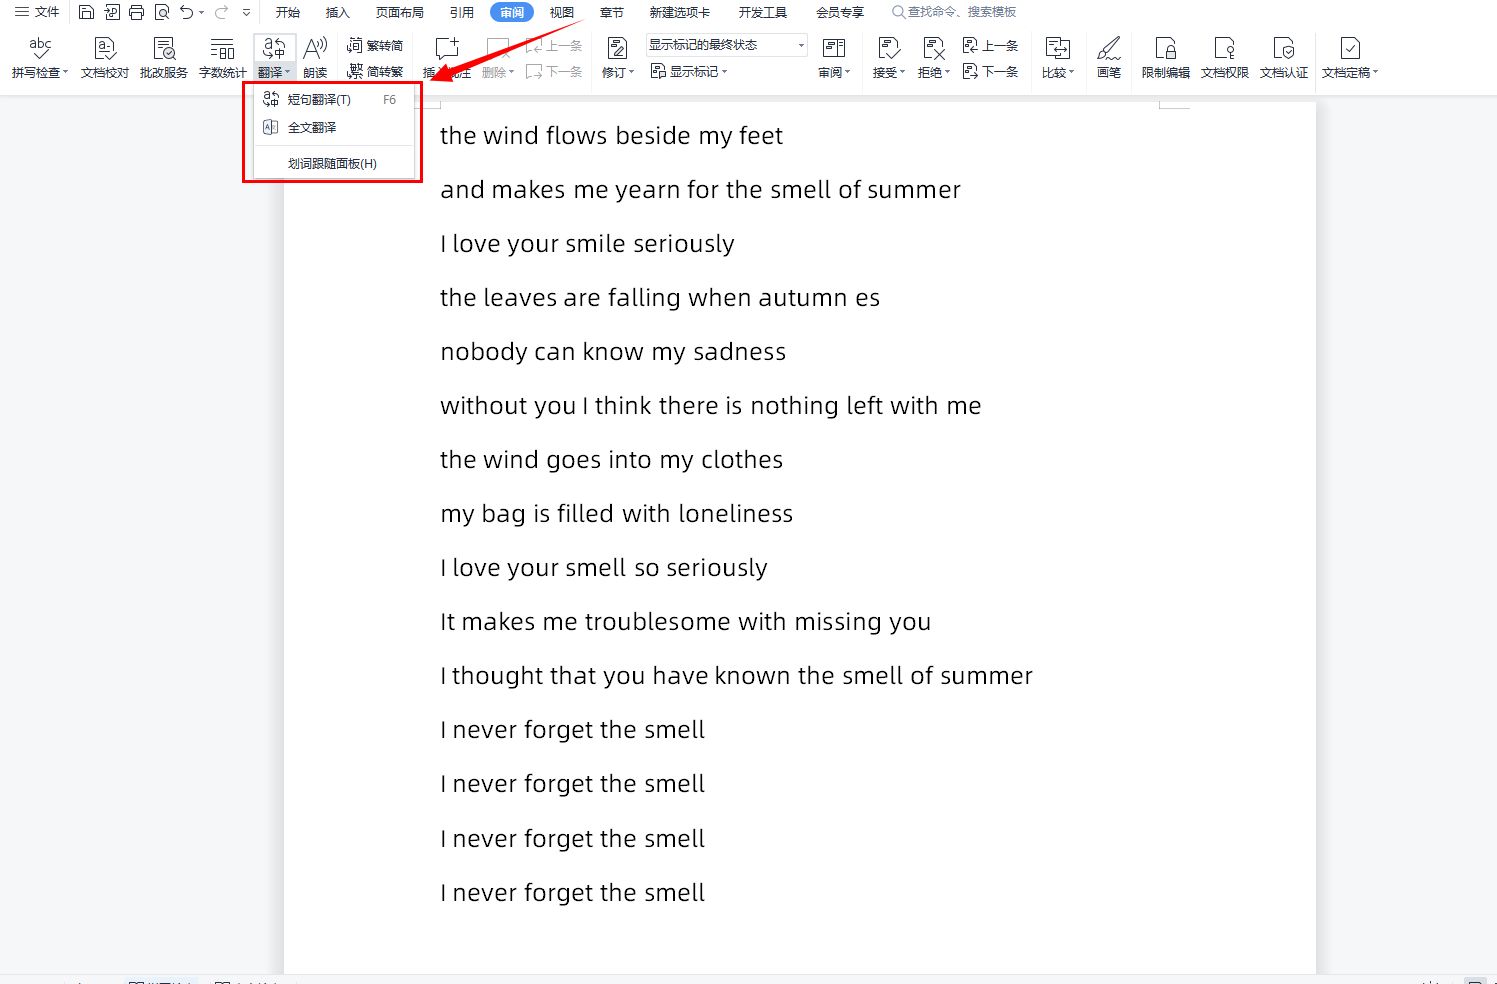The image size is (1497, 984).
Task: Click the 拒绝 reject change icon
Action: pyautogui.click(x=933, y=48)
